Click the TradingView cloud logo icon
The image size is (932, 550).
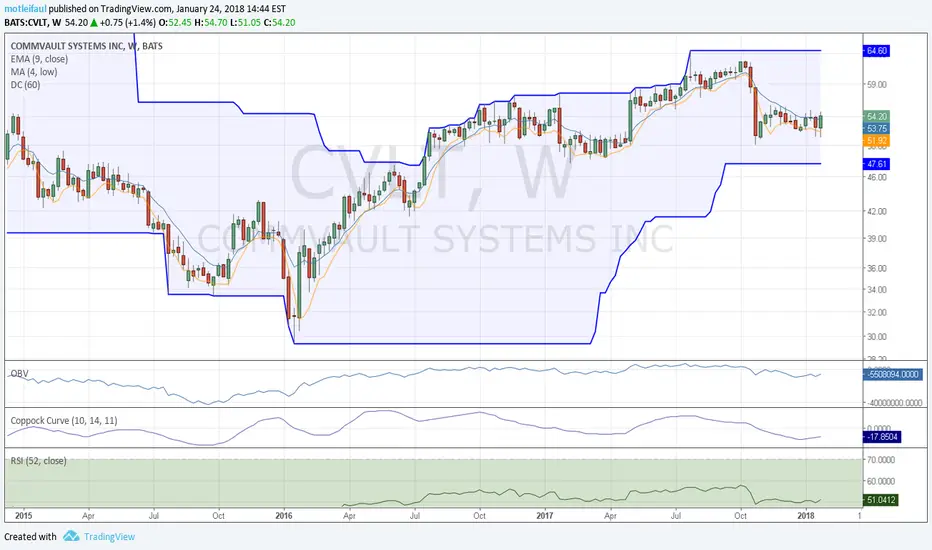[x=71, y=536]
